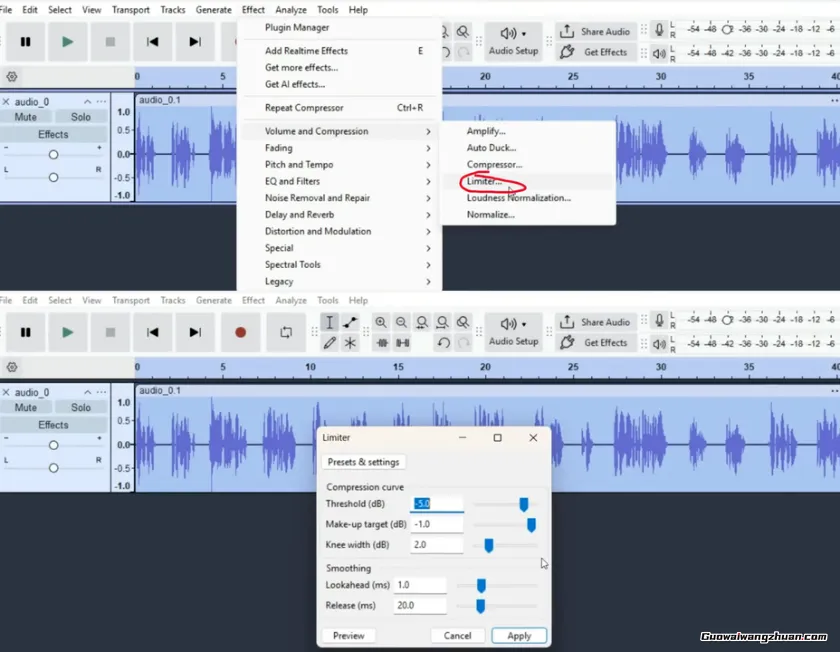Viewport: 840px width, 652px height.
Task: Open the Presets & settings dropdown
Action: tap(363, 462)
